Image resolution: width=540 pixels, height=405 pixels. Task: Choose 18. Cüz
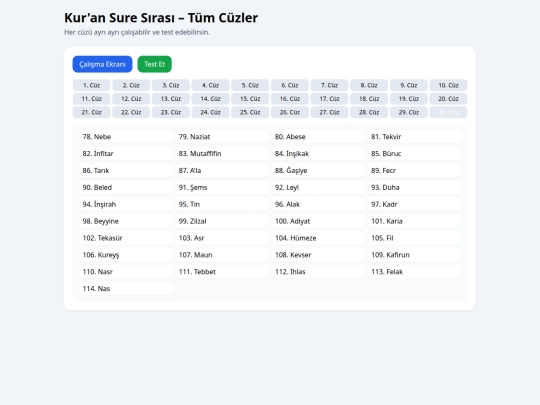point(369,99)
